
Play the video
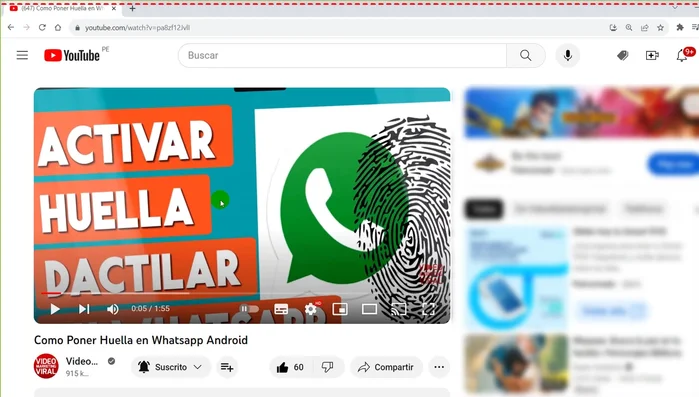[55, 309]
